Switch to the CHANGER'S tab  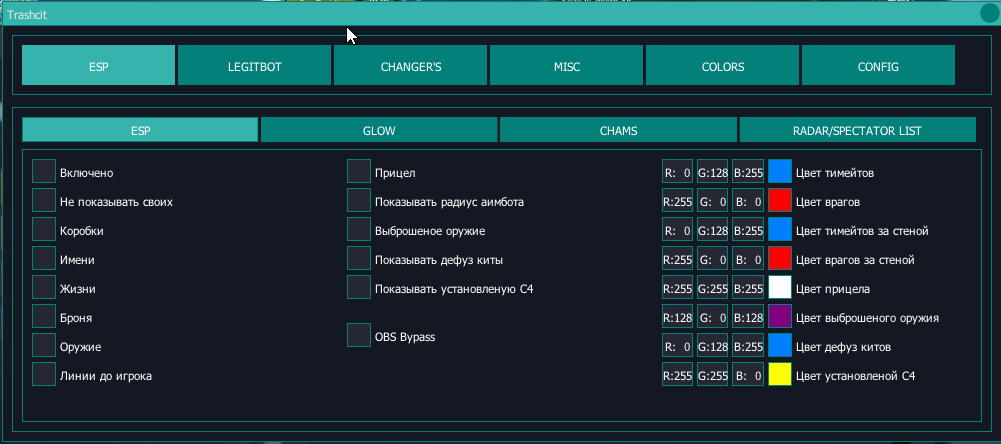(x=410, y=66)
